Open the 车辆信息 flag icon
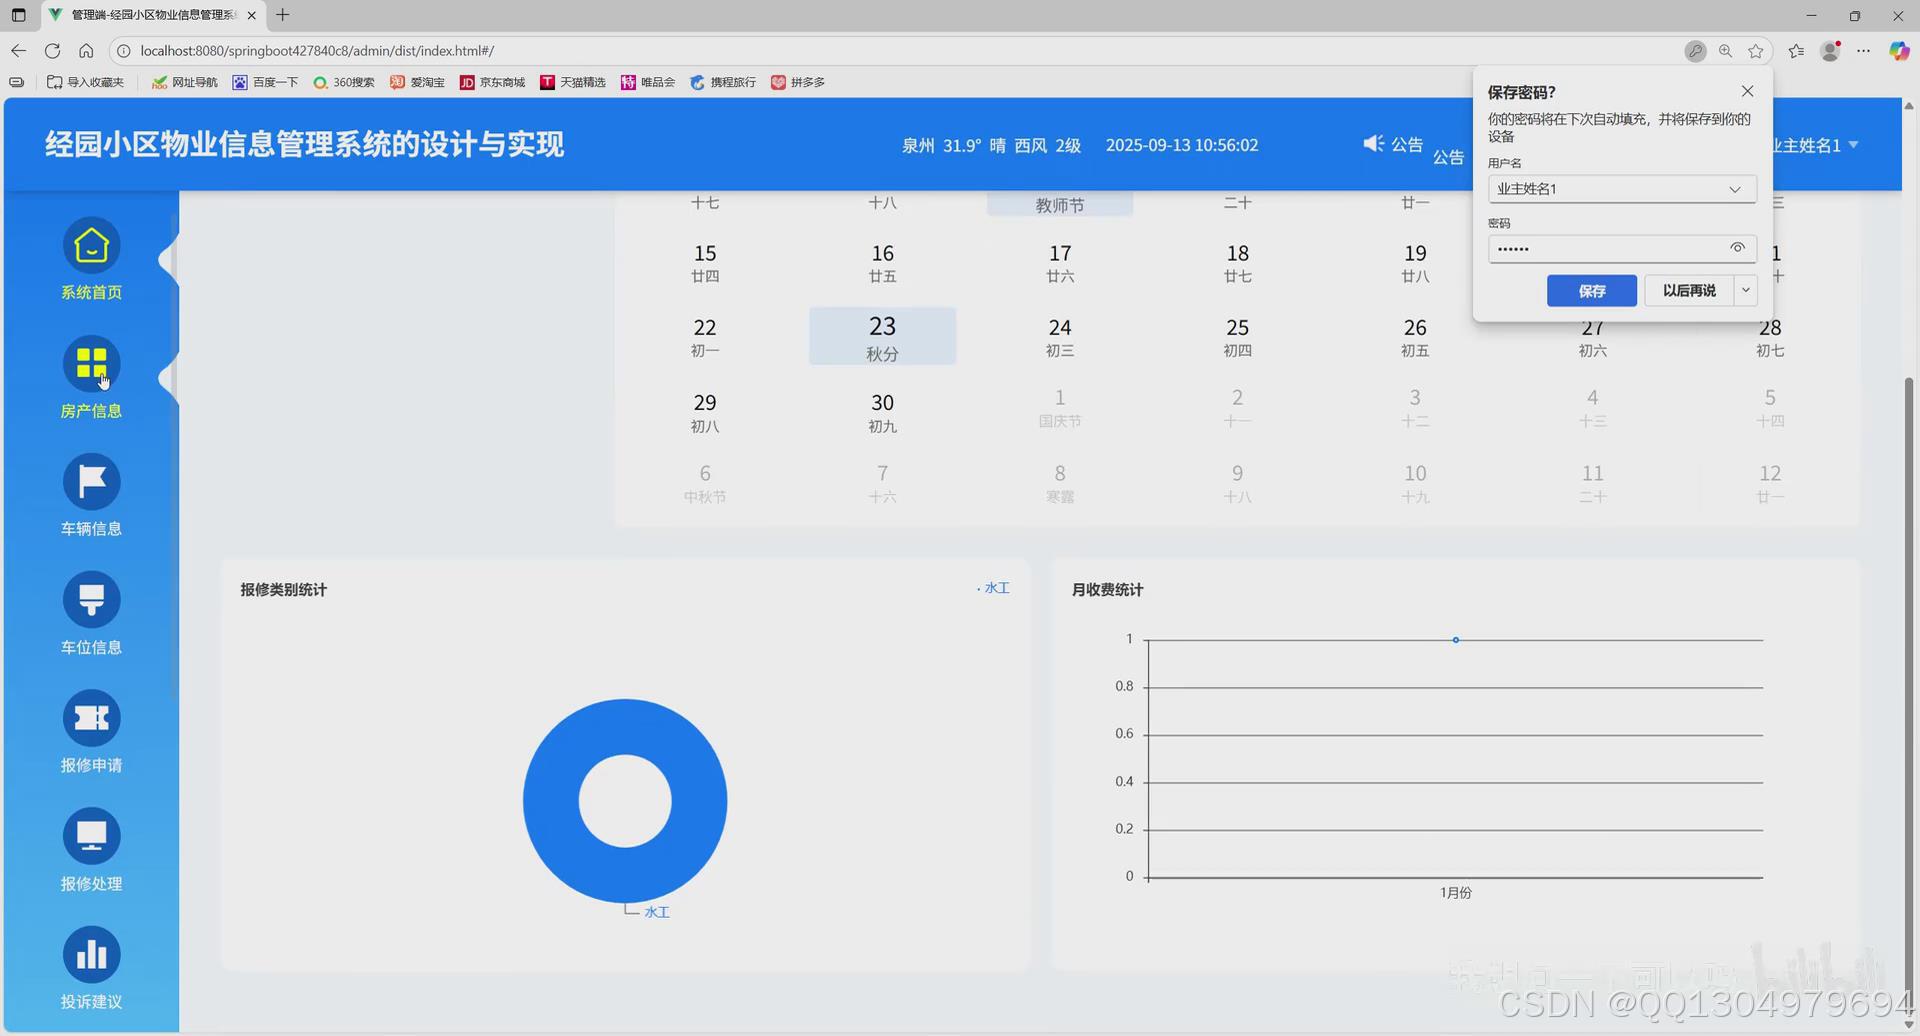The image size is (1920, 1036). pos(91,482)
